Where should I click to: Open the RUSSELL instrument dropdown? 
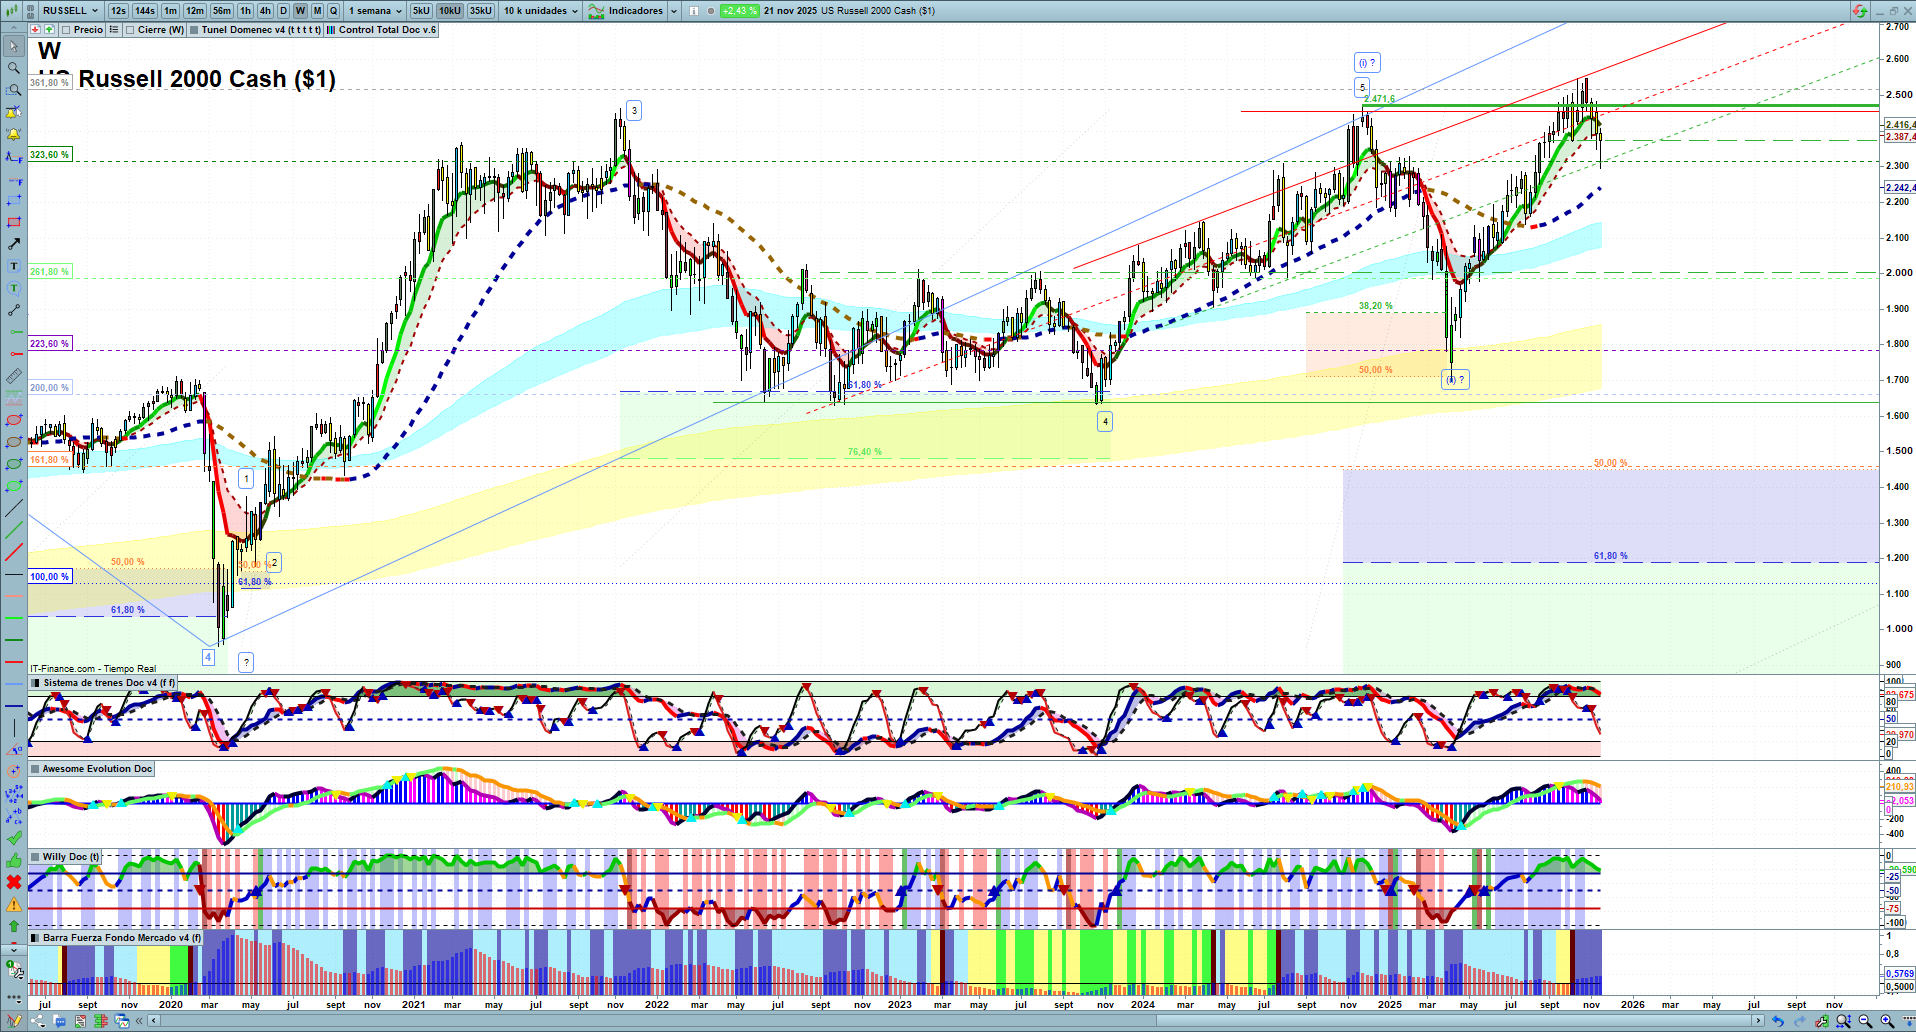point(70,11)
